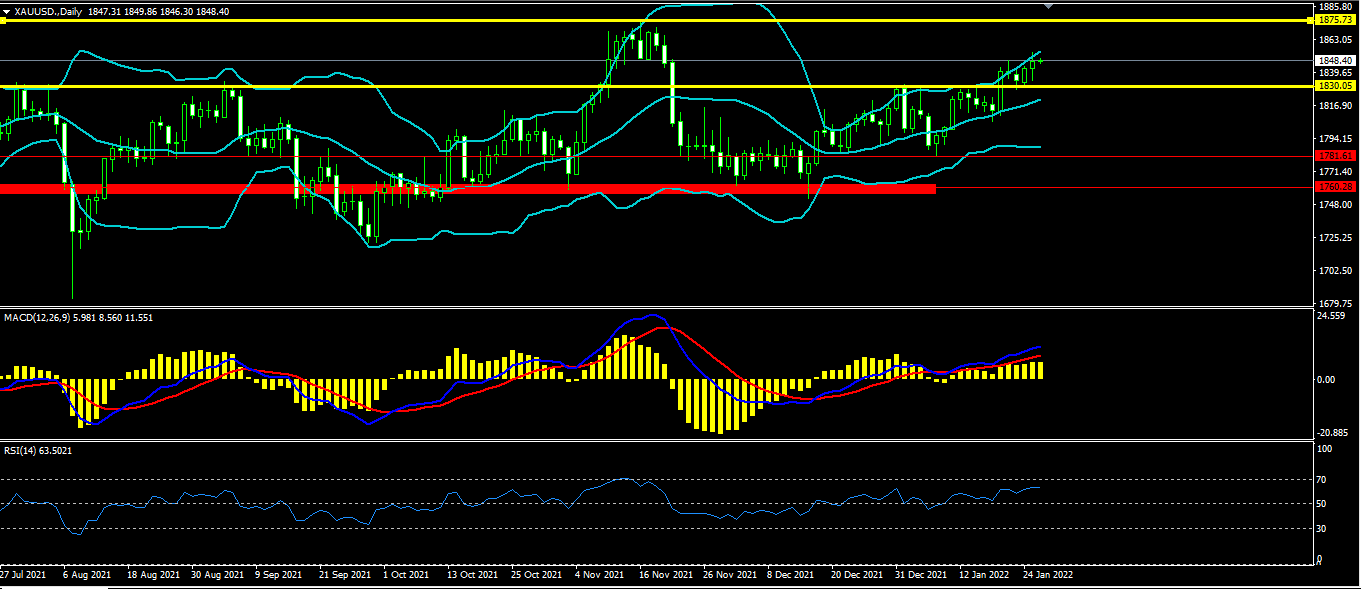The height and width of the screenshot is (589, 1361).
Task: Click the RSI 70 level scale value
Action: 1322,480
